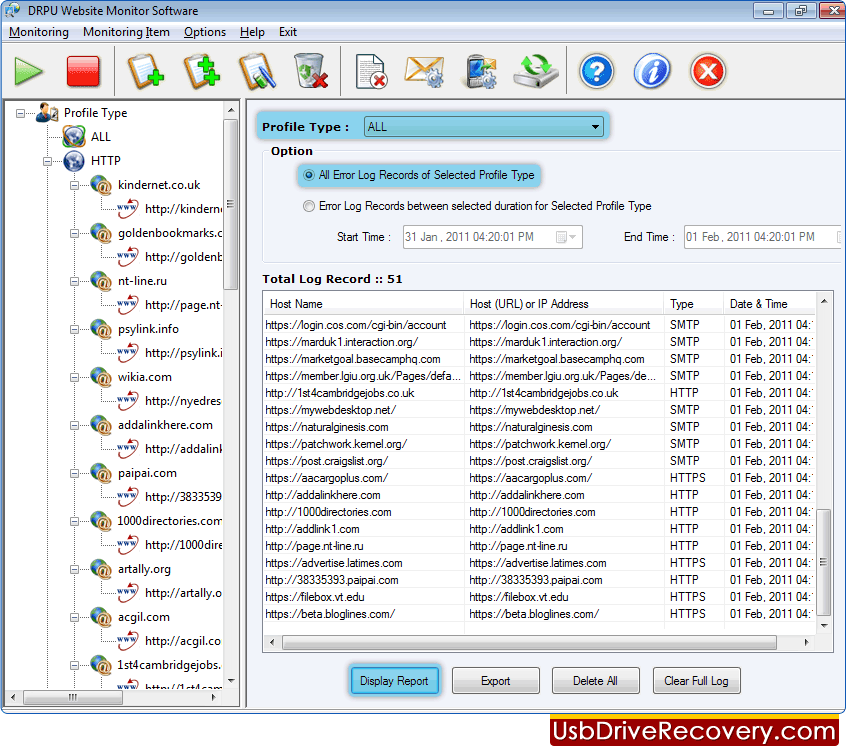The height and width of the screenshot is (746, 846).
Task: Click the Delete All button
Action: 596,681
